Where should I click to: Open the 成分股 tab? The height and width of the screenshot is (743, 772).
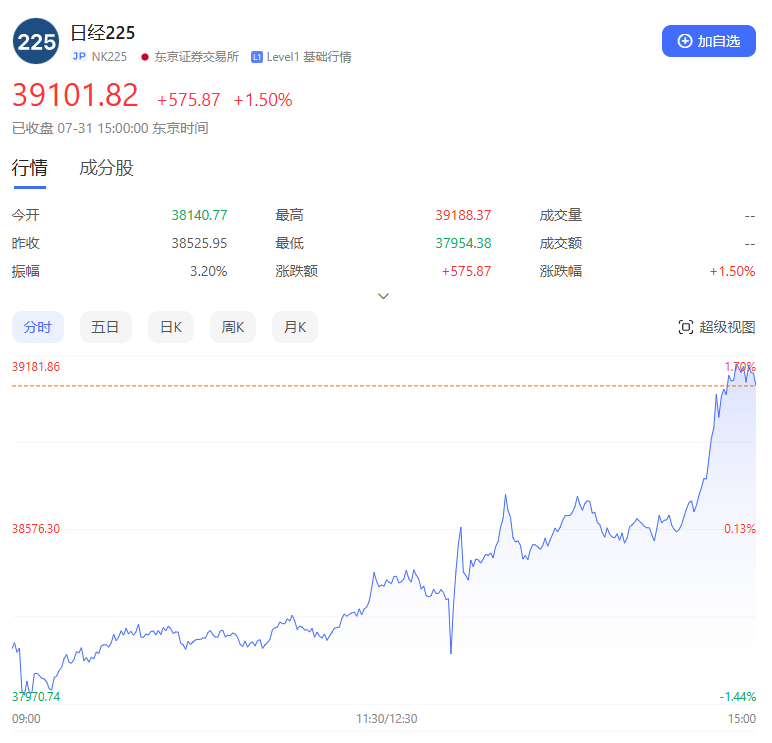tap(107, 168)
